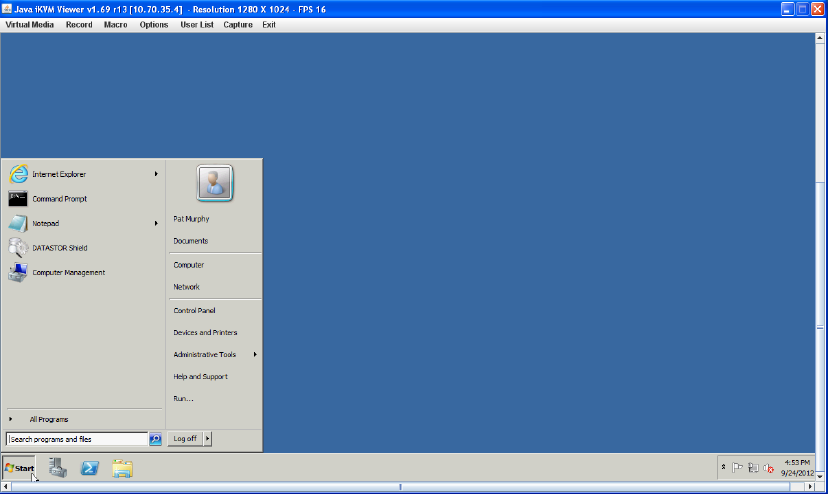Open Control Panel
Viewport: 828px width, 494px height.
(194, 311)
